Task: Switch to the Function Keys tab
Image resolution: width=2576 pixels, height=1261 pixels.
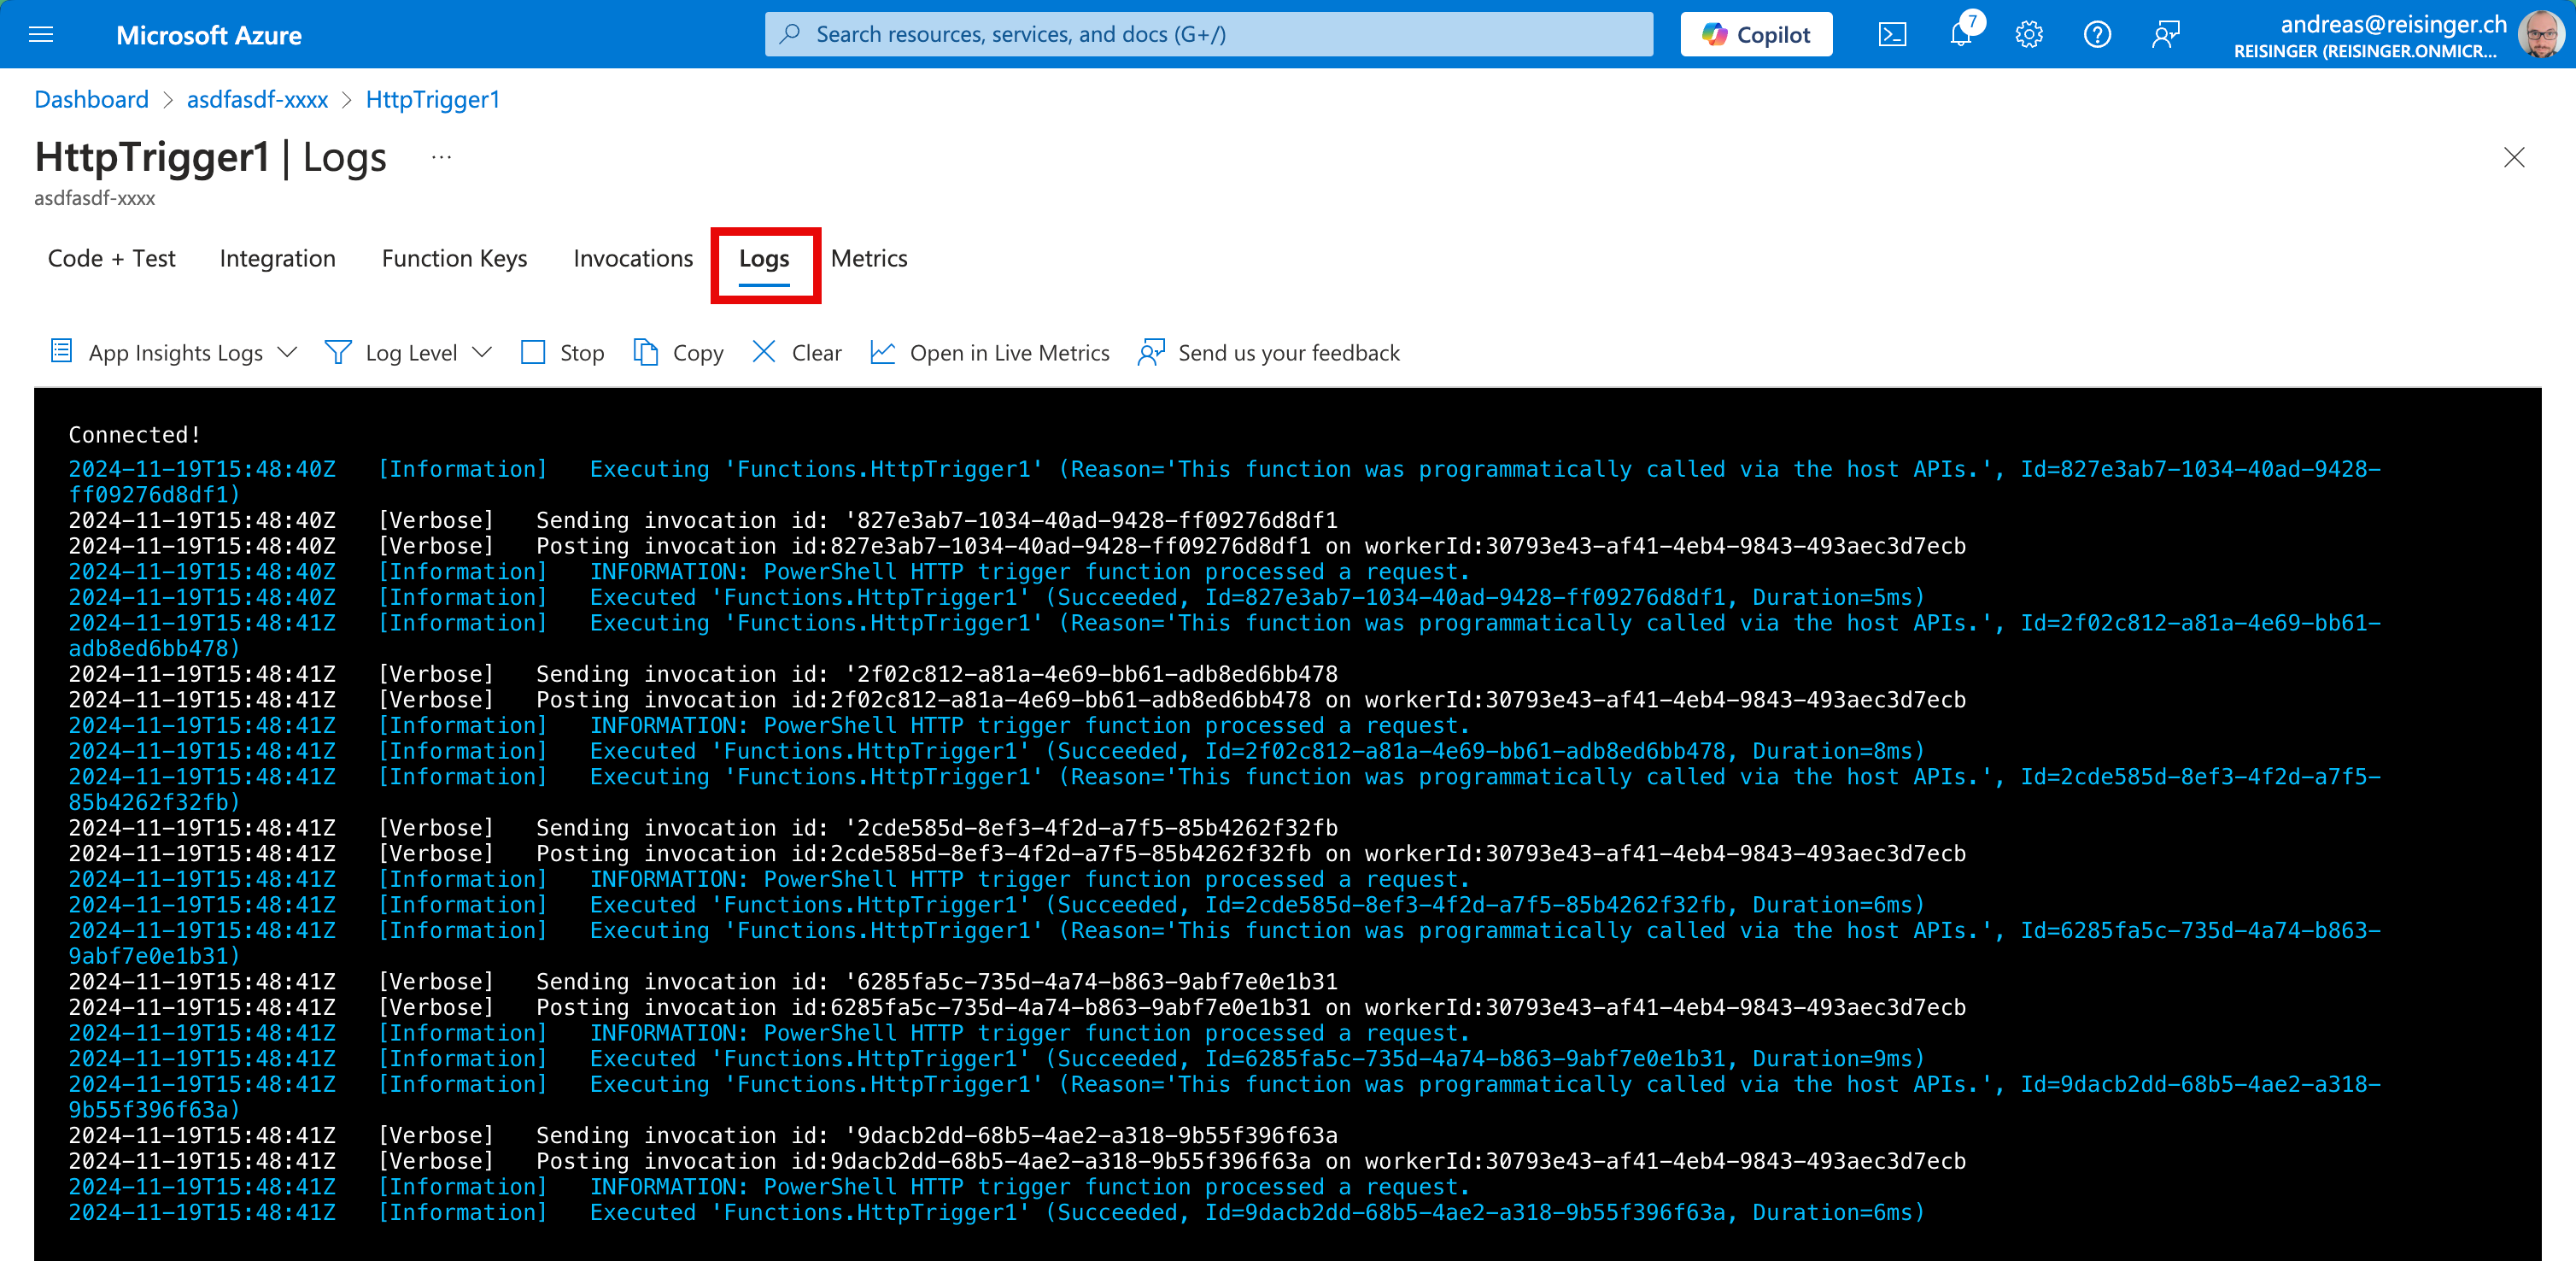Action: pyautogui.click(x=454, y=259)
